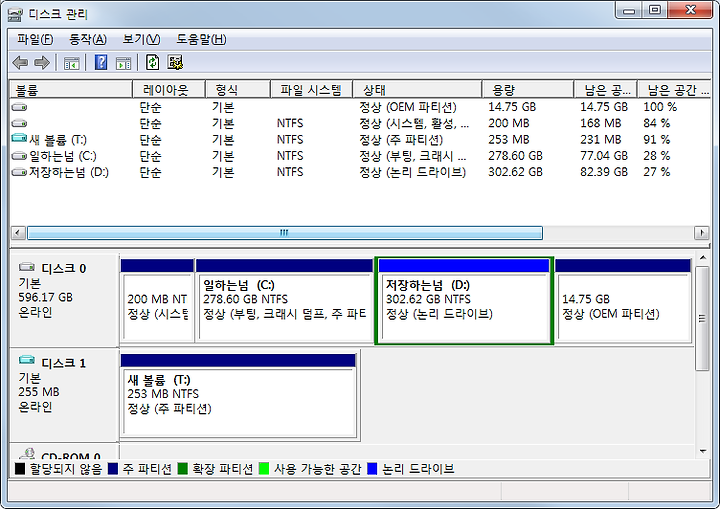
Task: Click the blue 논리 드라이브 legend swatch
Action: (372, 469)
